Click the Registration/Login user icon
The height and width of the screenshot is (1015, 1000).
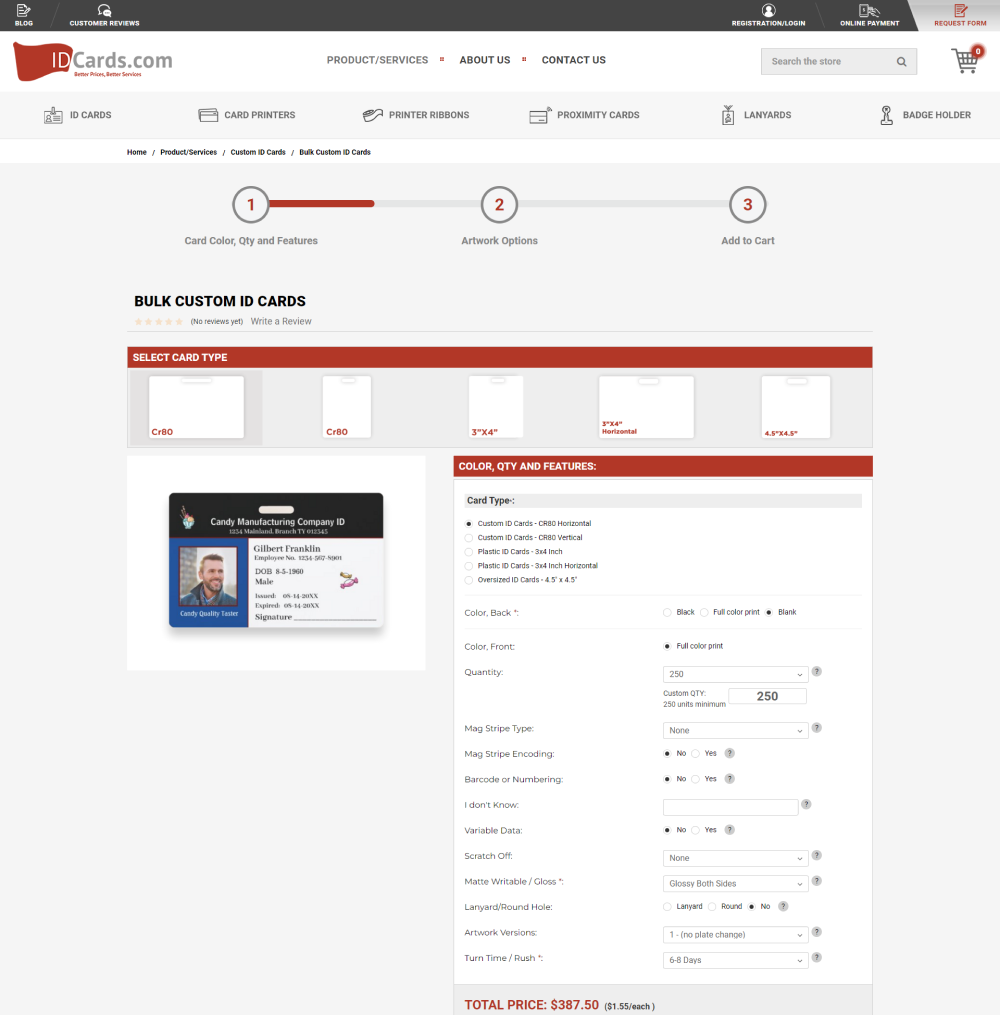click(x=768, y=10)
